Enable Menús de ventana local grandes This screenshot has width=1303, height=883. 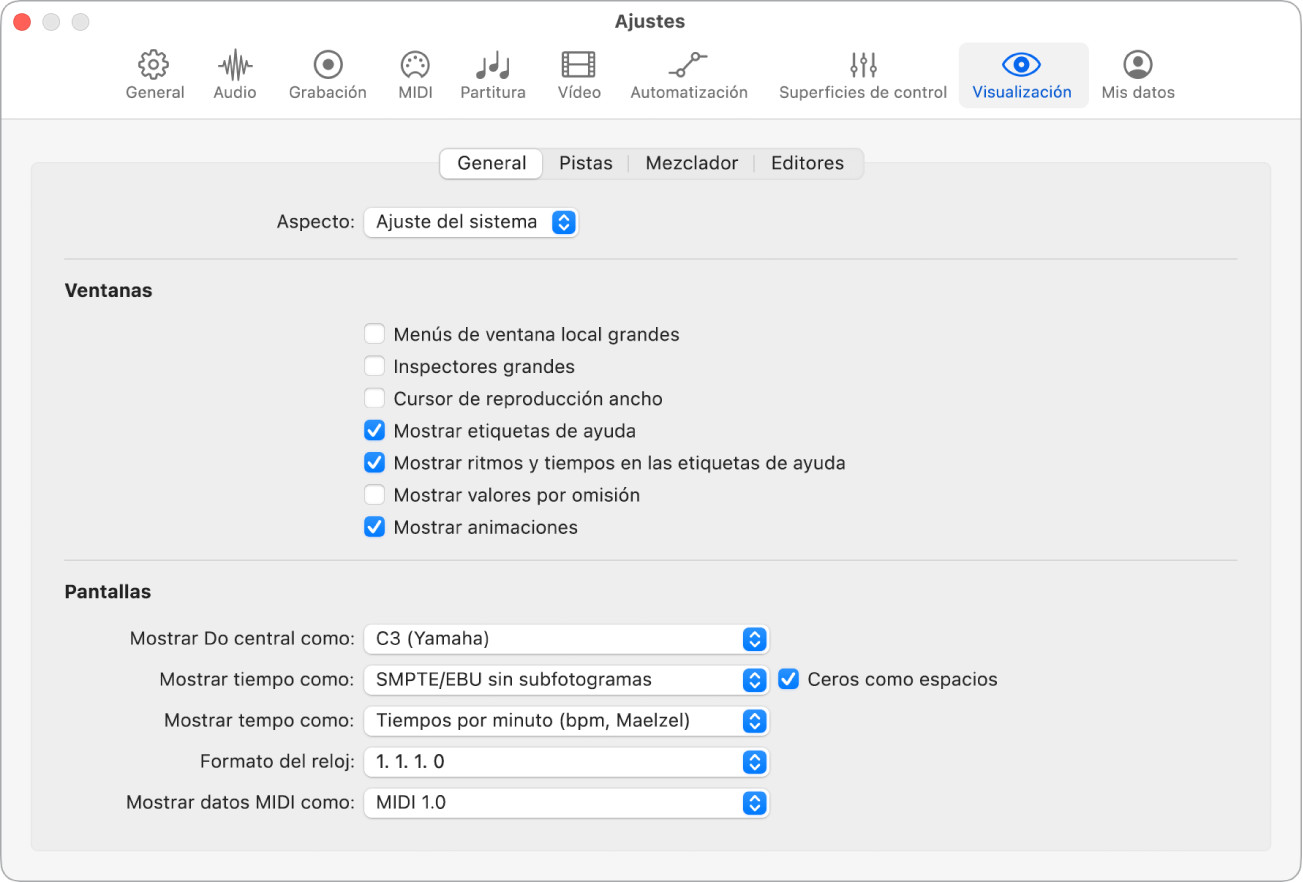tap(374, 335)
